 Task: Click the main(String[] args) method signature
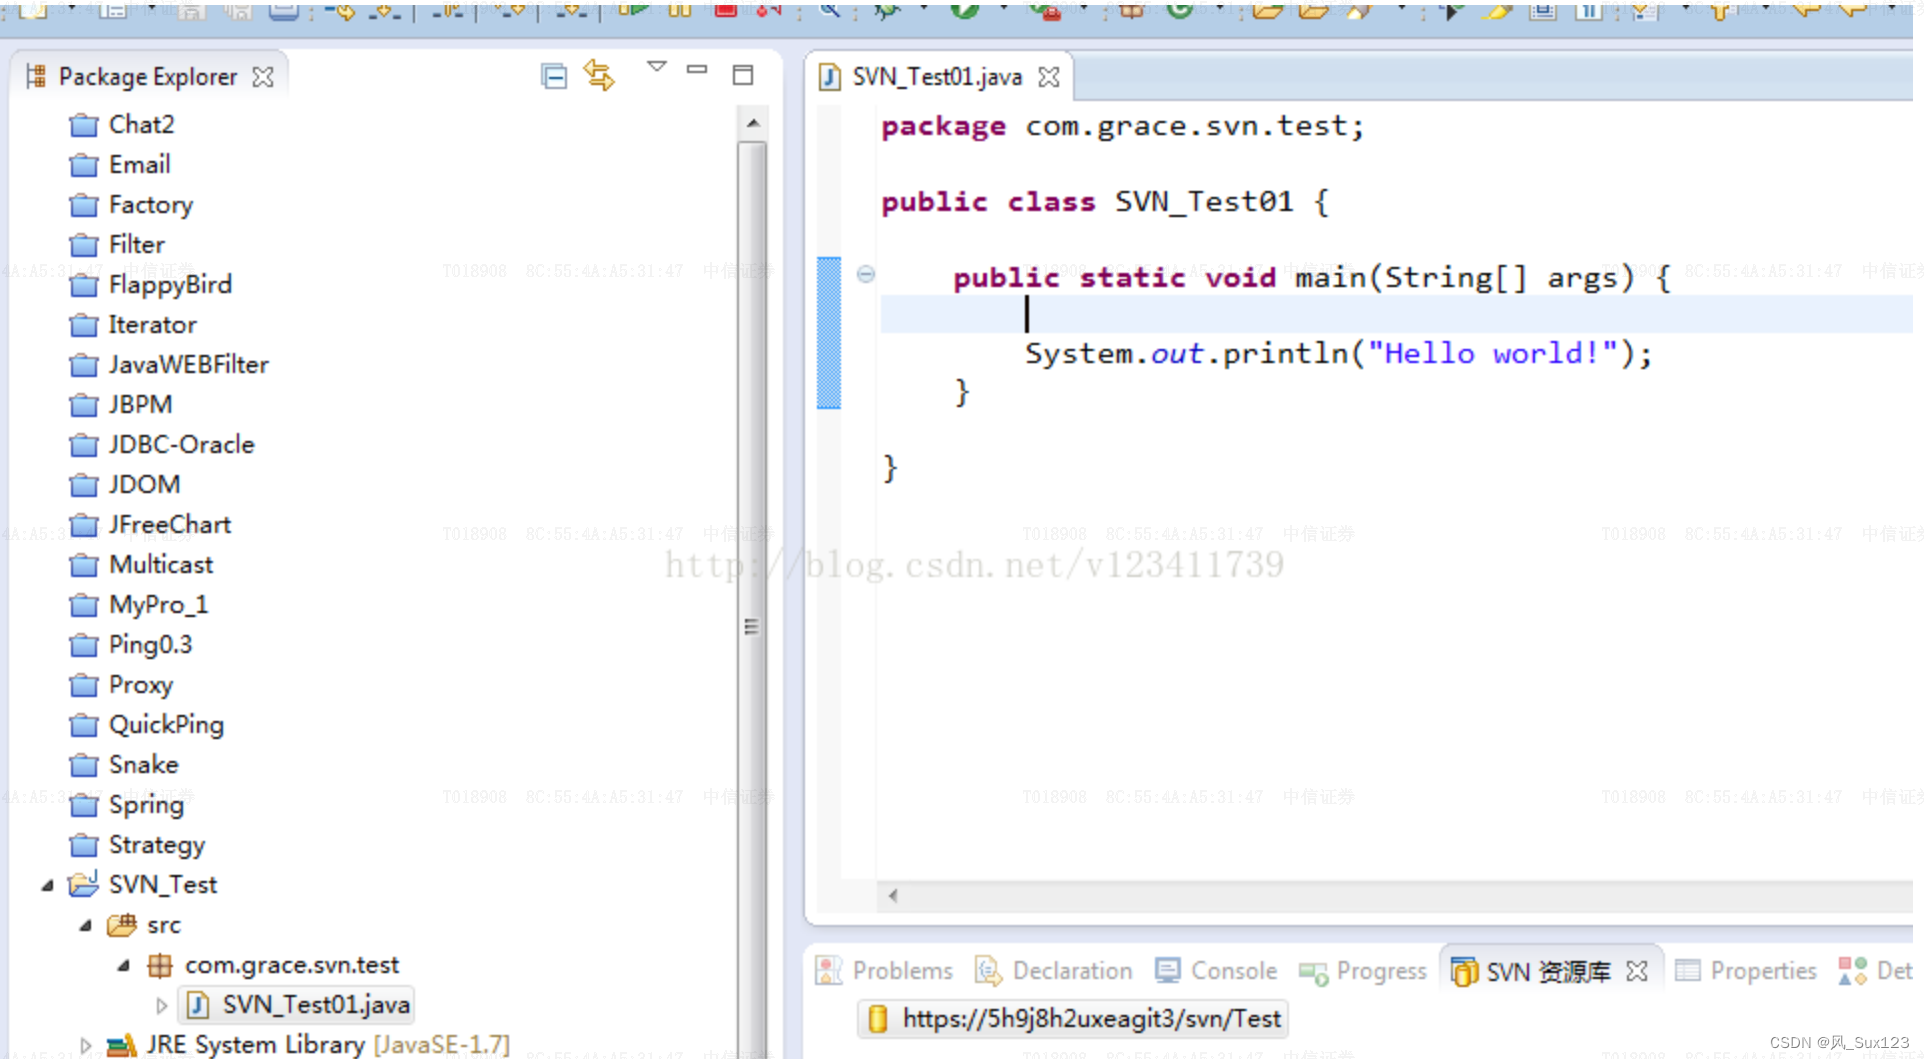click(x=1465, y=278)
